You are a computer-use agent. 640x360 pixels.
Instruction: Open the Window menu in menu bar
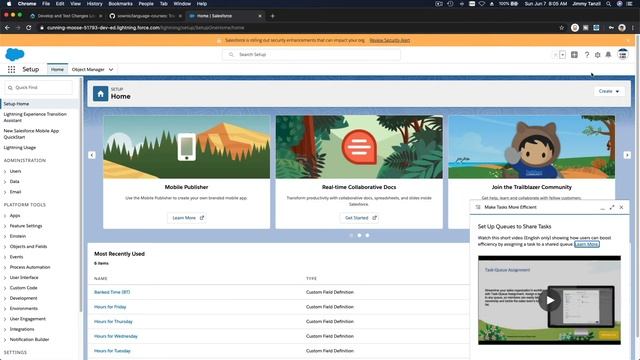(x=182, y=4)
